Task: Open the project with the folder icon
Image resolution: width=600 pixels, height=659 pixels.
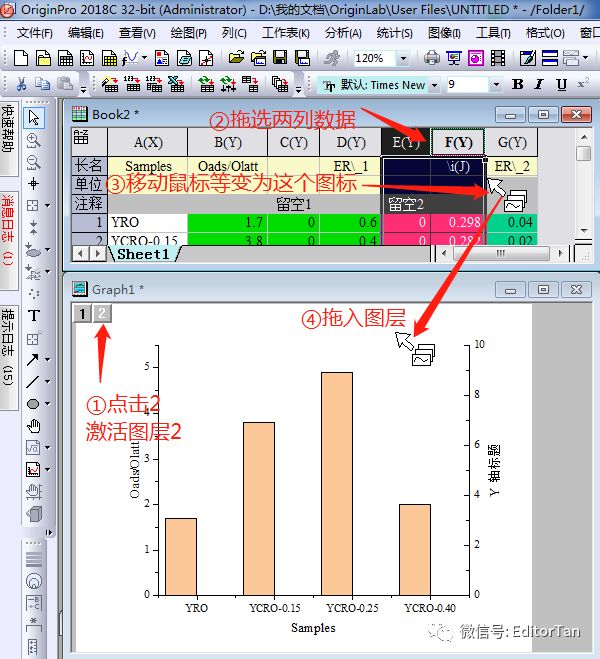Action: pyautogui.click(x=237, y=58)
